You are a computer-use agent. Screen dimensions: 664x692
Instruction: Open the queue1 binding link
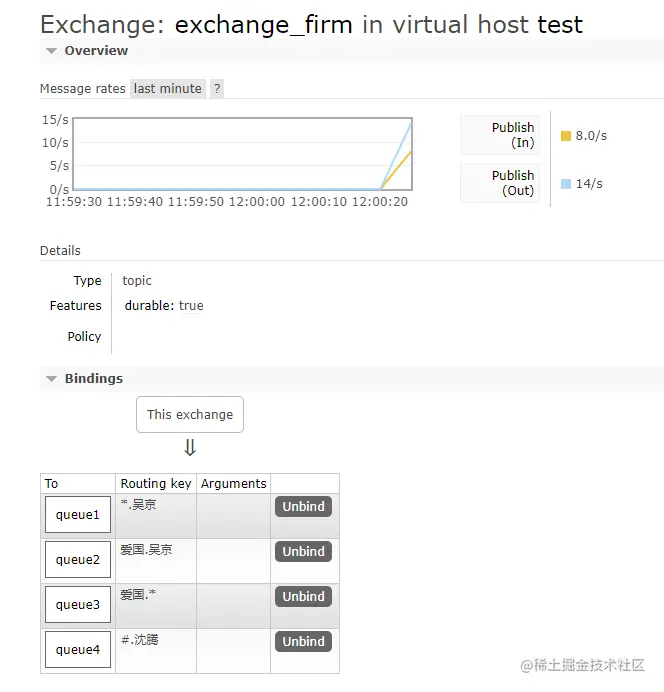click(x=78, y=515)
